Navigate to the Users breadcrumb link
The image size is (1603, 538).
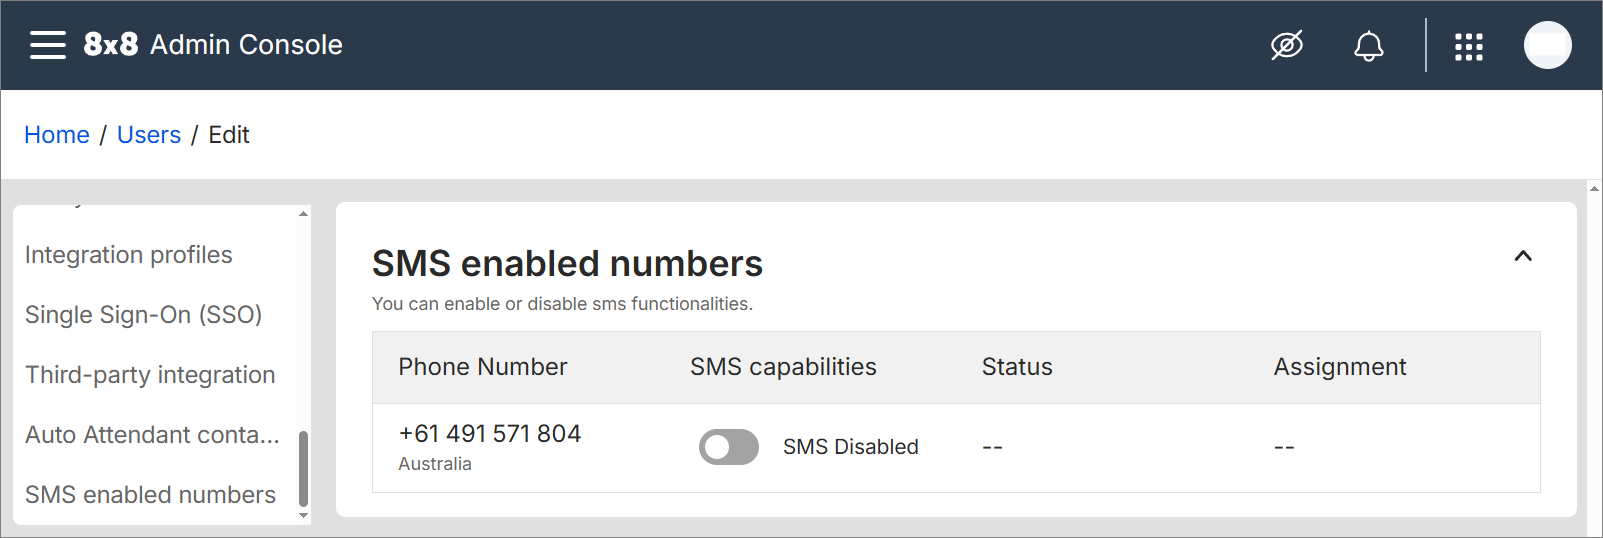(x=149, y=135)
